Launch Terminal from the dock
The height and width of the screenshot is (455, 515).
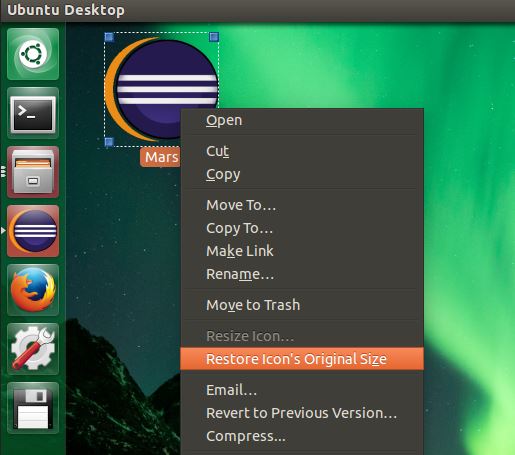tap(33, 113)
